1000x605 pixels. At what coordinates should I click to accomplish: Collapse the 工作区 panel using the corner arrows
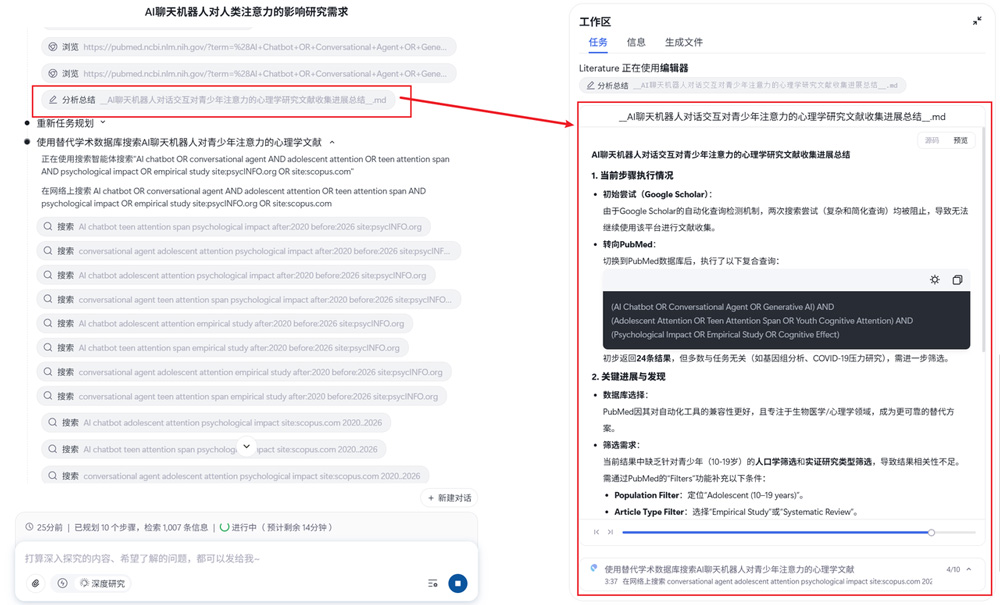click(x=977, y=19)
